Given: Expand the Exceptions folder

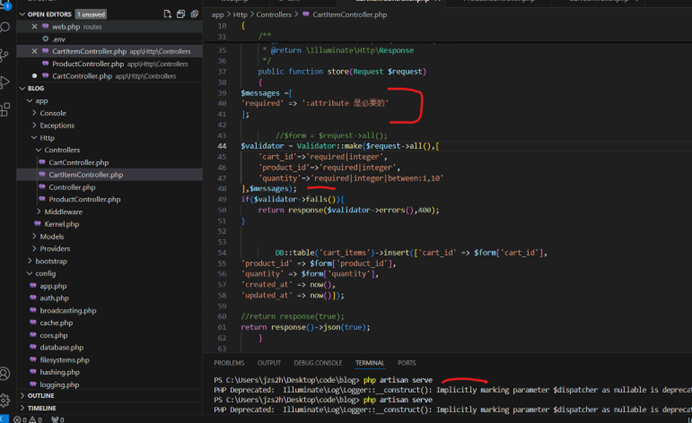Looking at the screenshot, I should pos(34,125).
